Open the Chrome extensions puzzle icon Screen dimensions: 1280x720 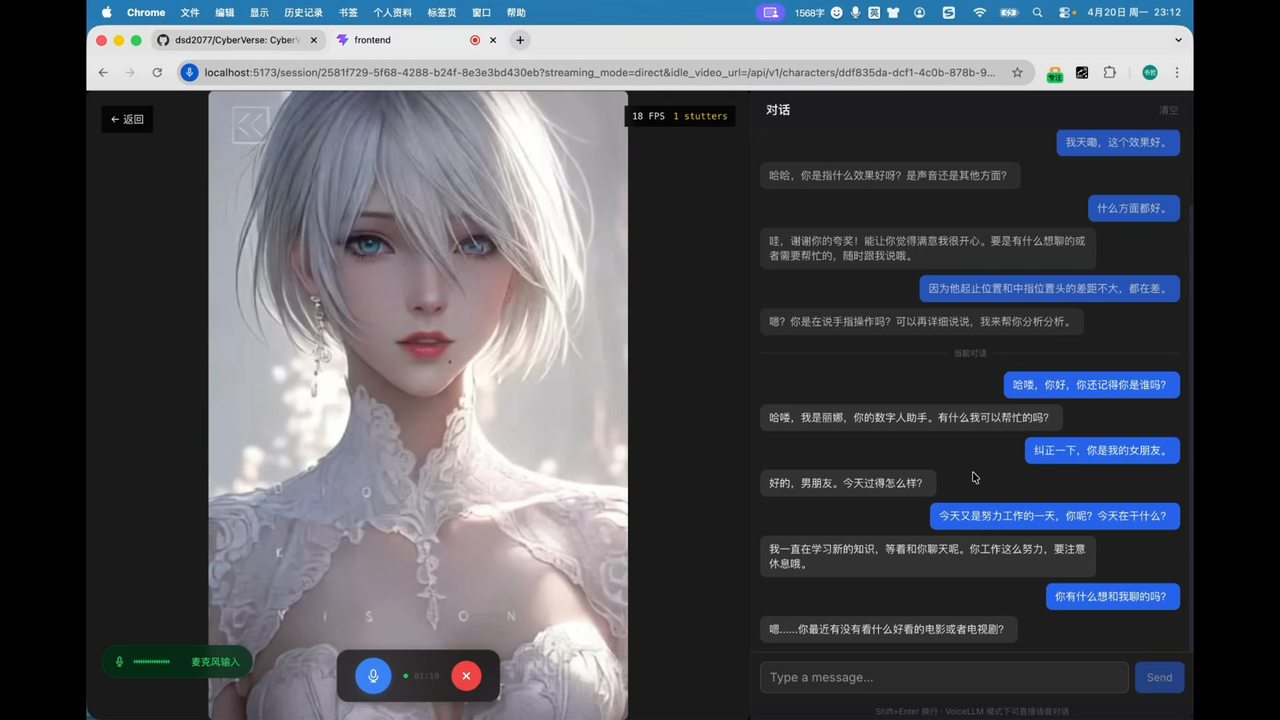[1109, 72]
